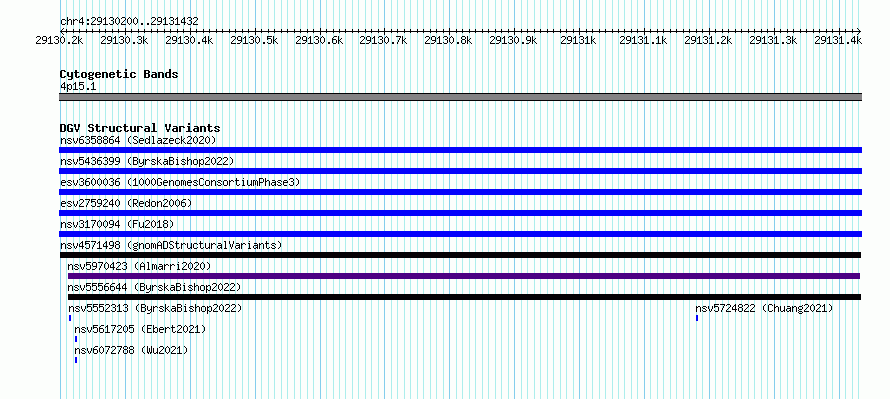Click the 29130.5k ruler tick label

click(x=254, y=40)
